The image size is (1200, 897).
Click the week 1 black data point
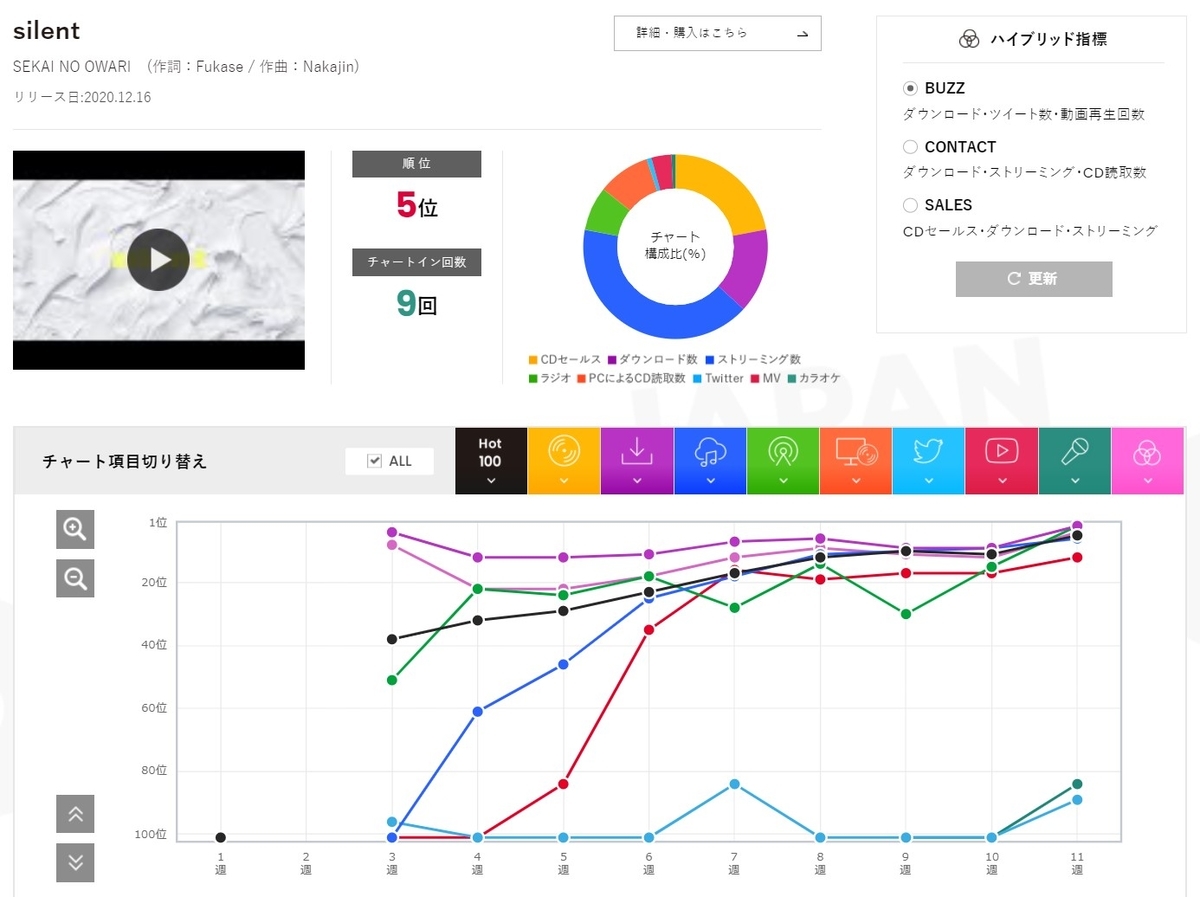221,838
